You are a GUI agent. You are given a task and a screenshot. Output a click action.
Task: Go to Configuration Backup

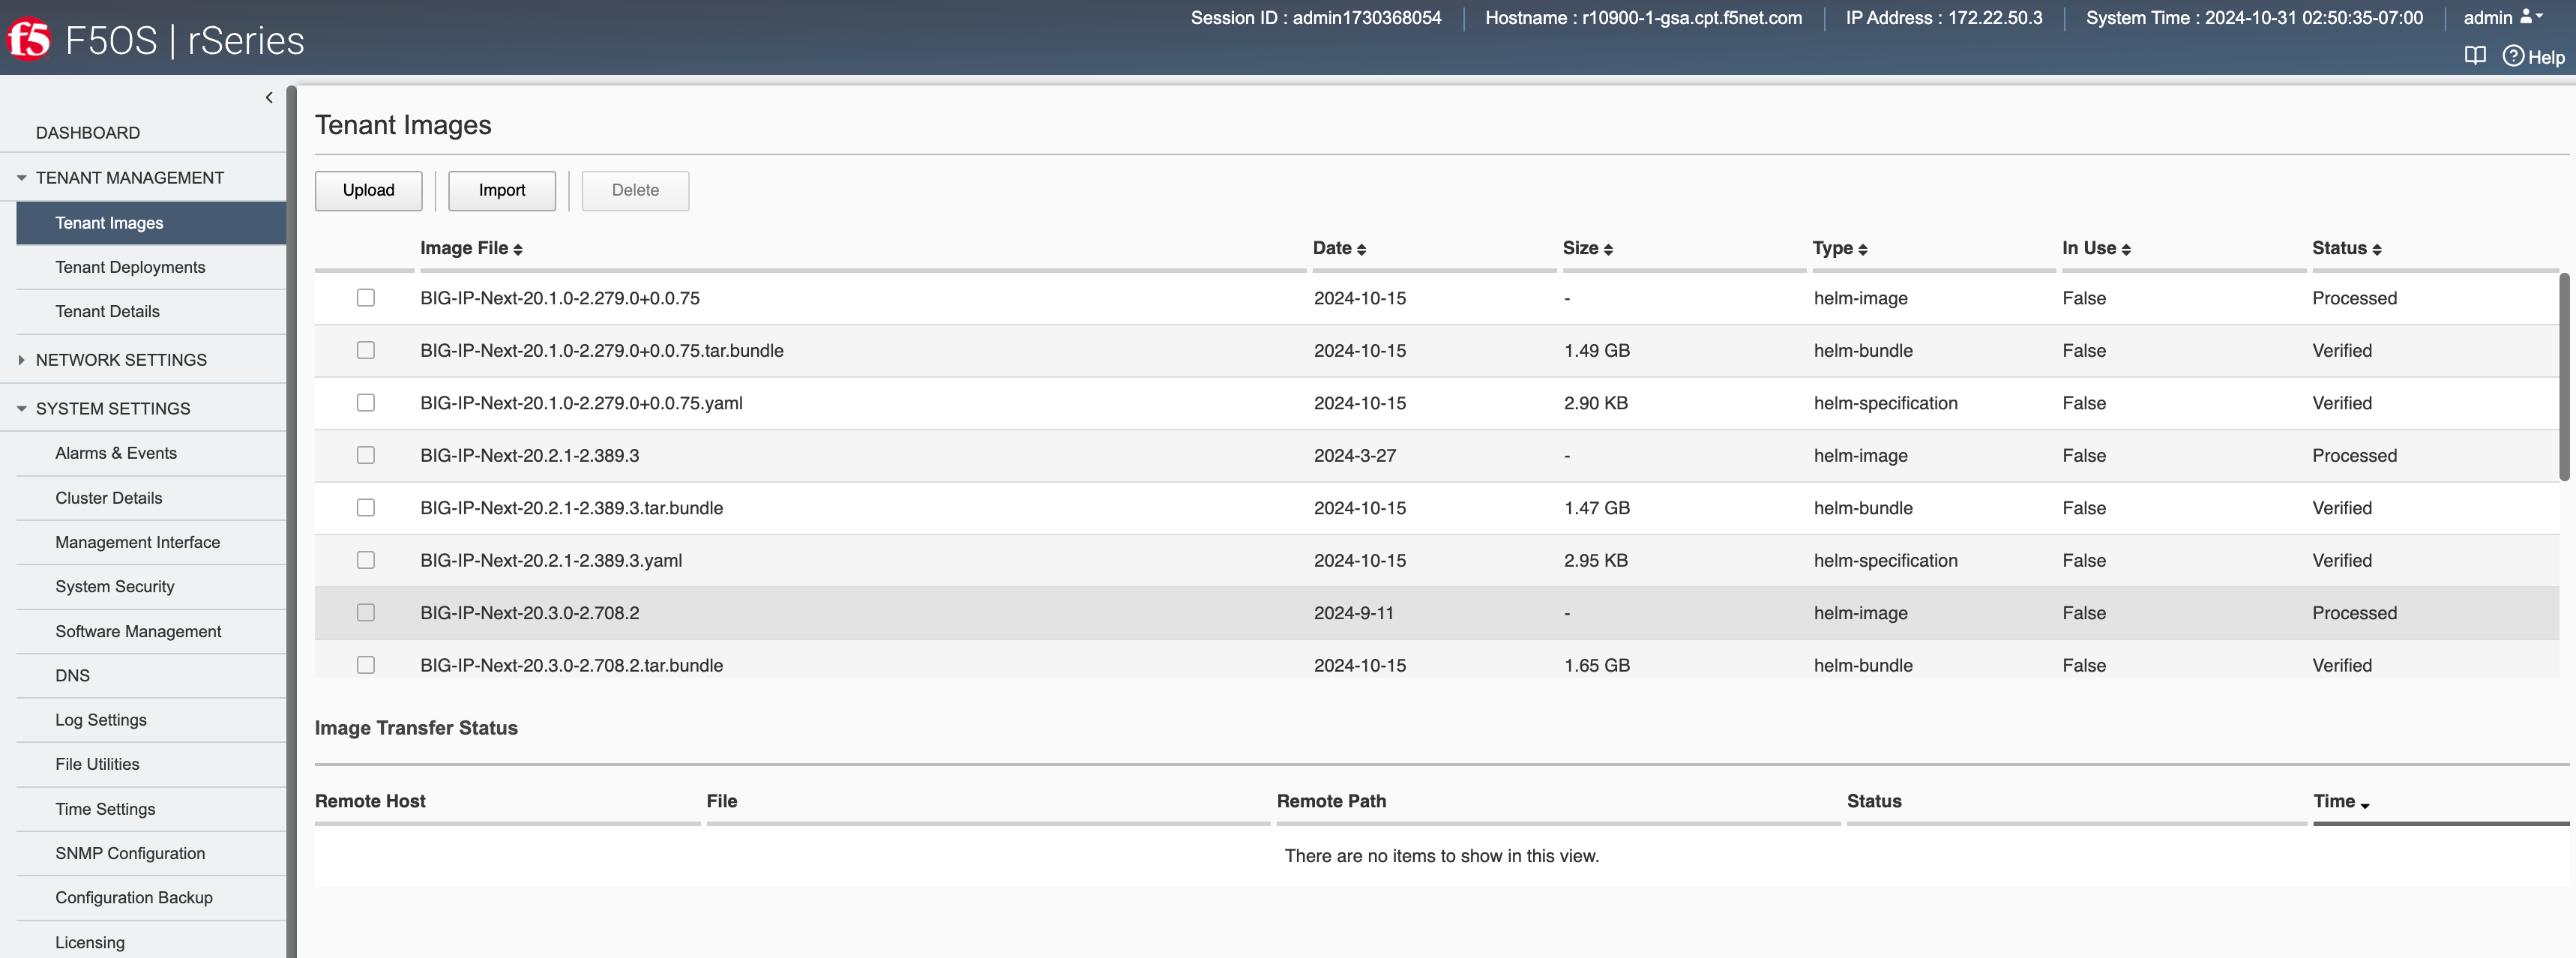134,897
